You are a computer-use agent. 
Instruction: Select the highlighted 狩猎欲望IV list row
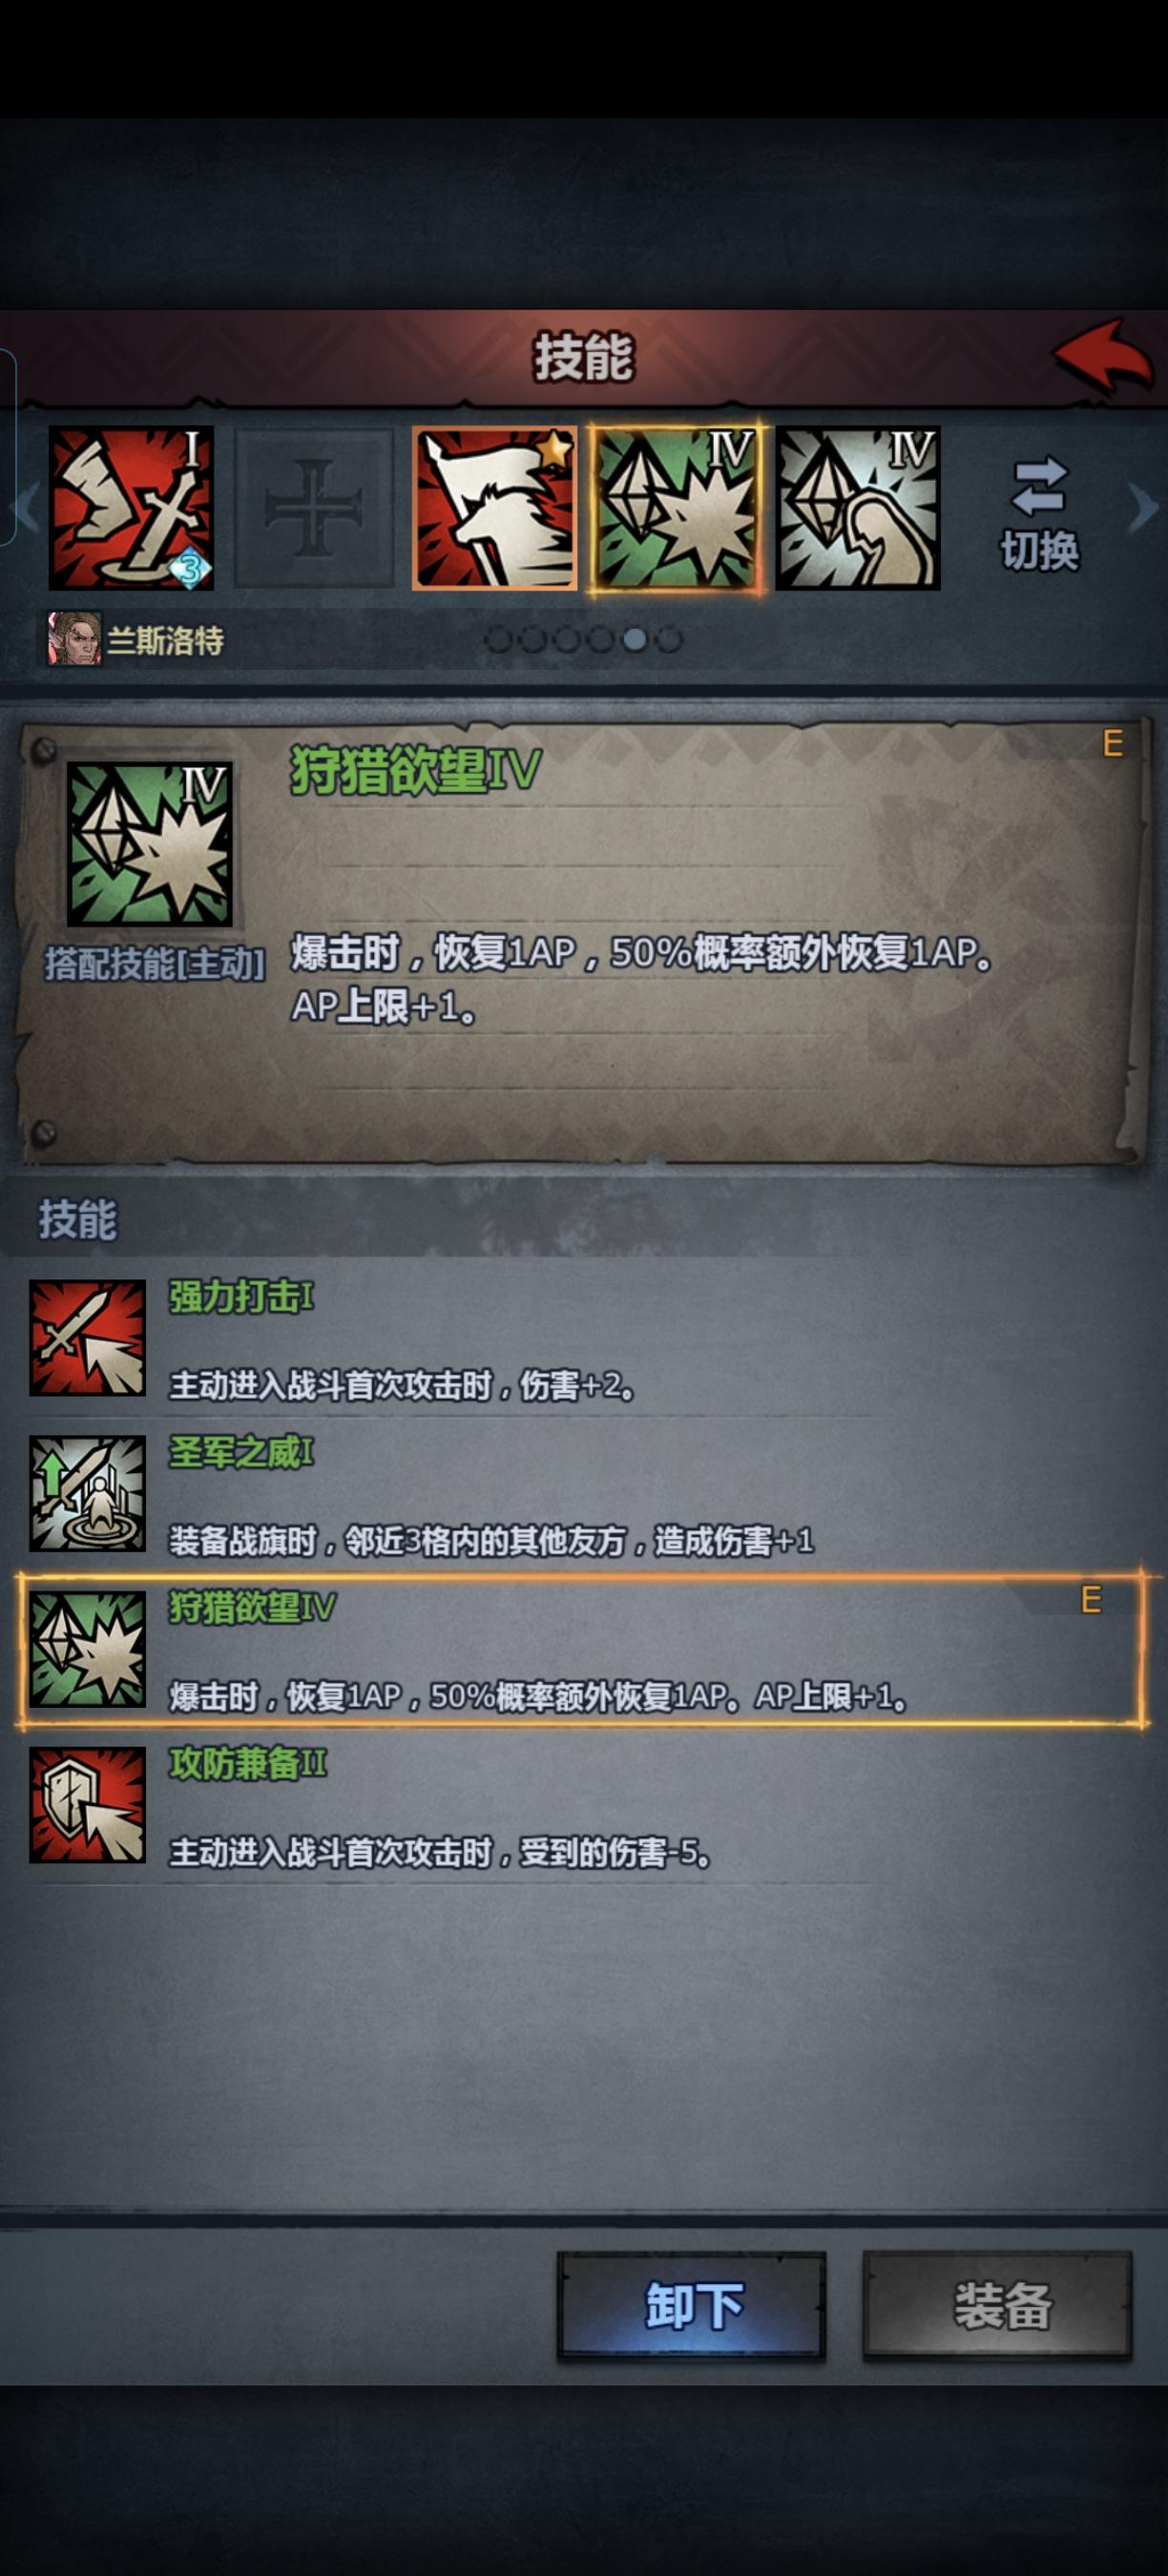pos(584,1650)
